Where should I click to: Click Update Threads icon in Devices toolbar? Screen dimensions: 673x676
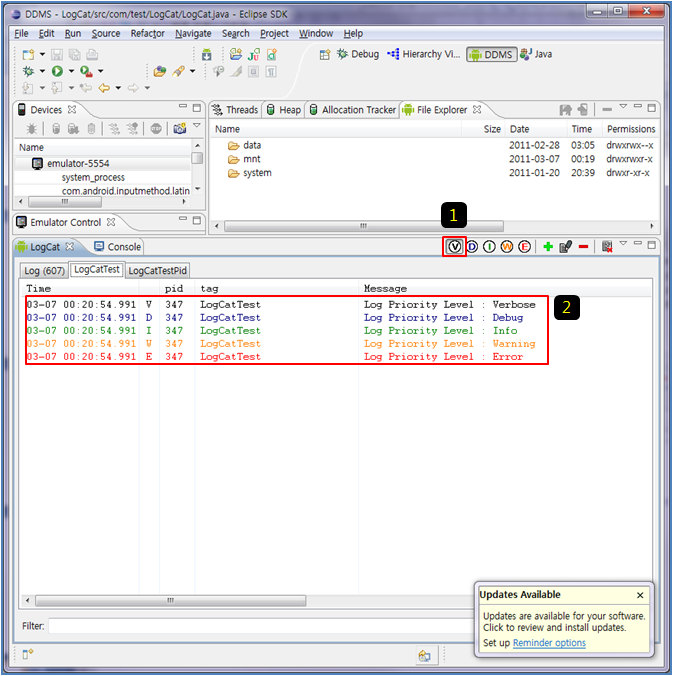pos(114,128)
